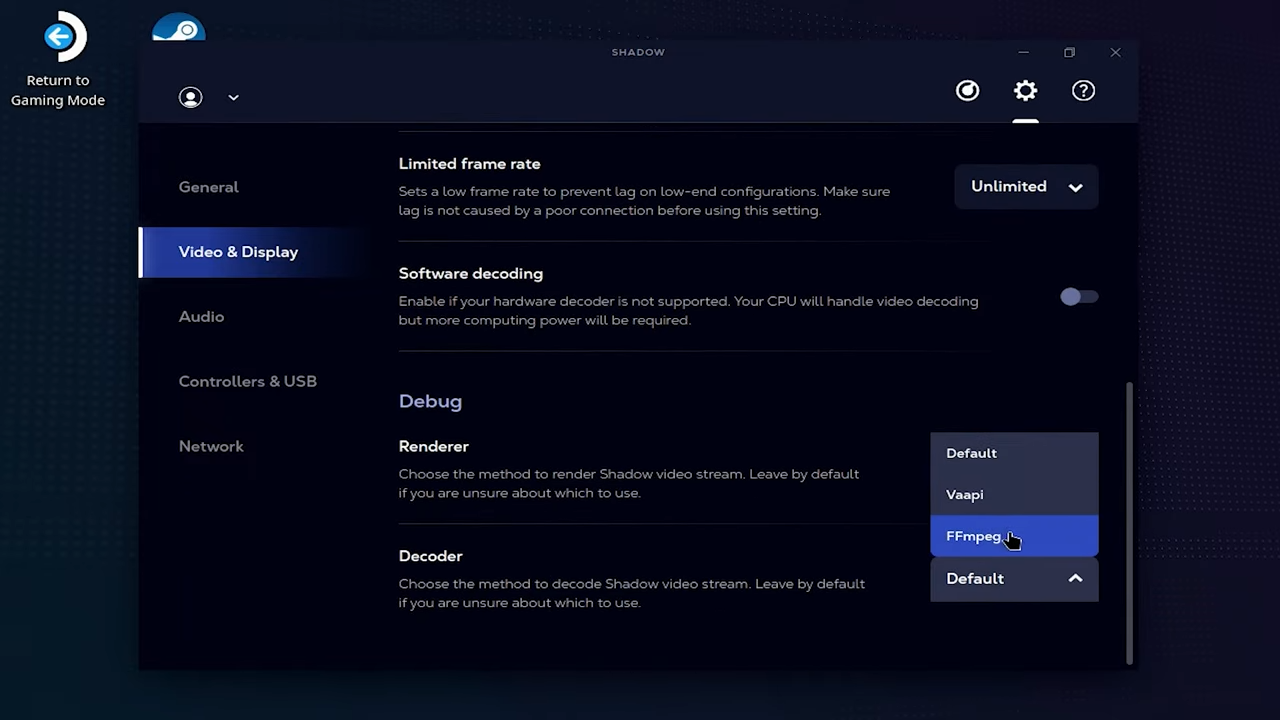
Task: Switch to the General settings tab
Action: click(x=208, y=187)
